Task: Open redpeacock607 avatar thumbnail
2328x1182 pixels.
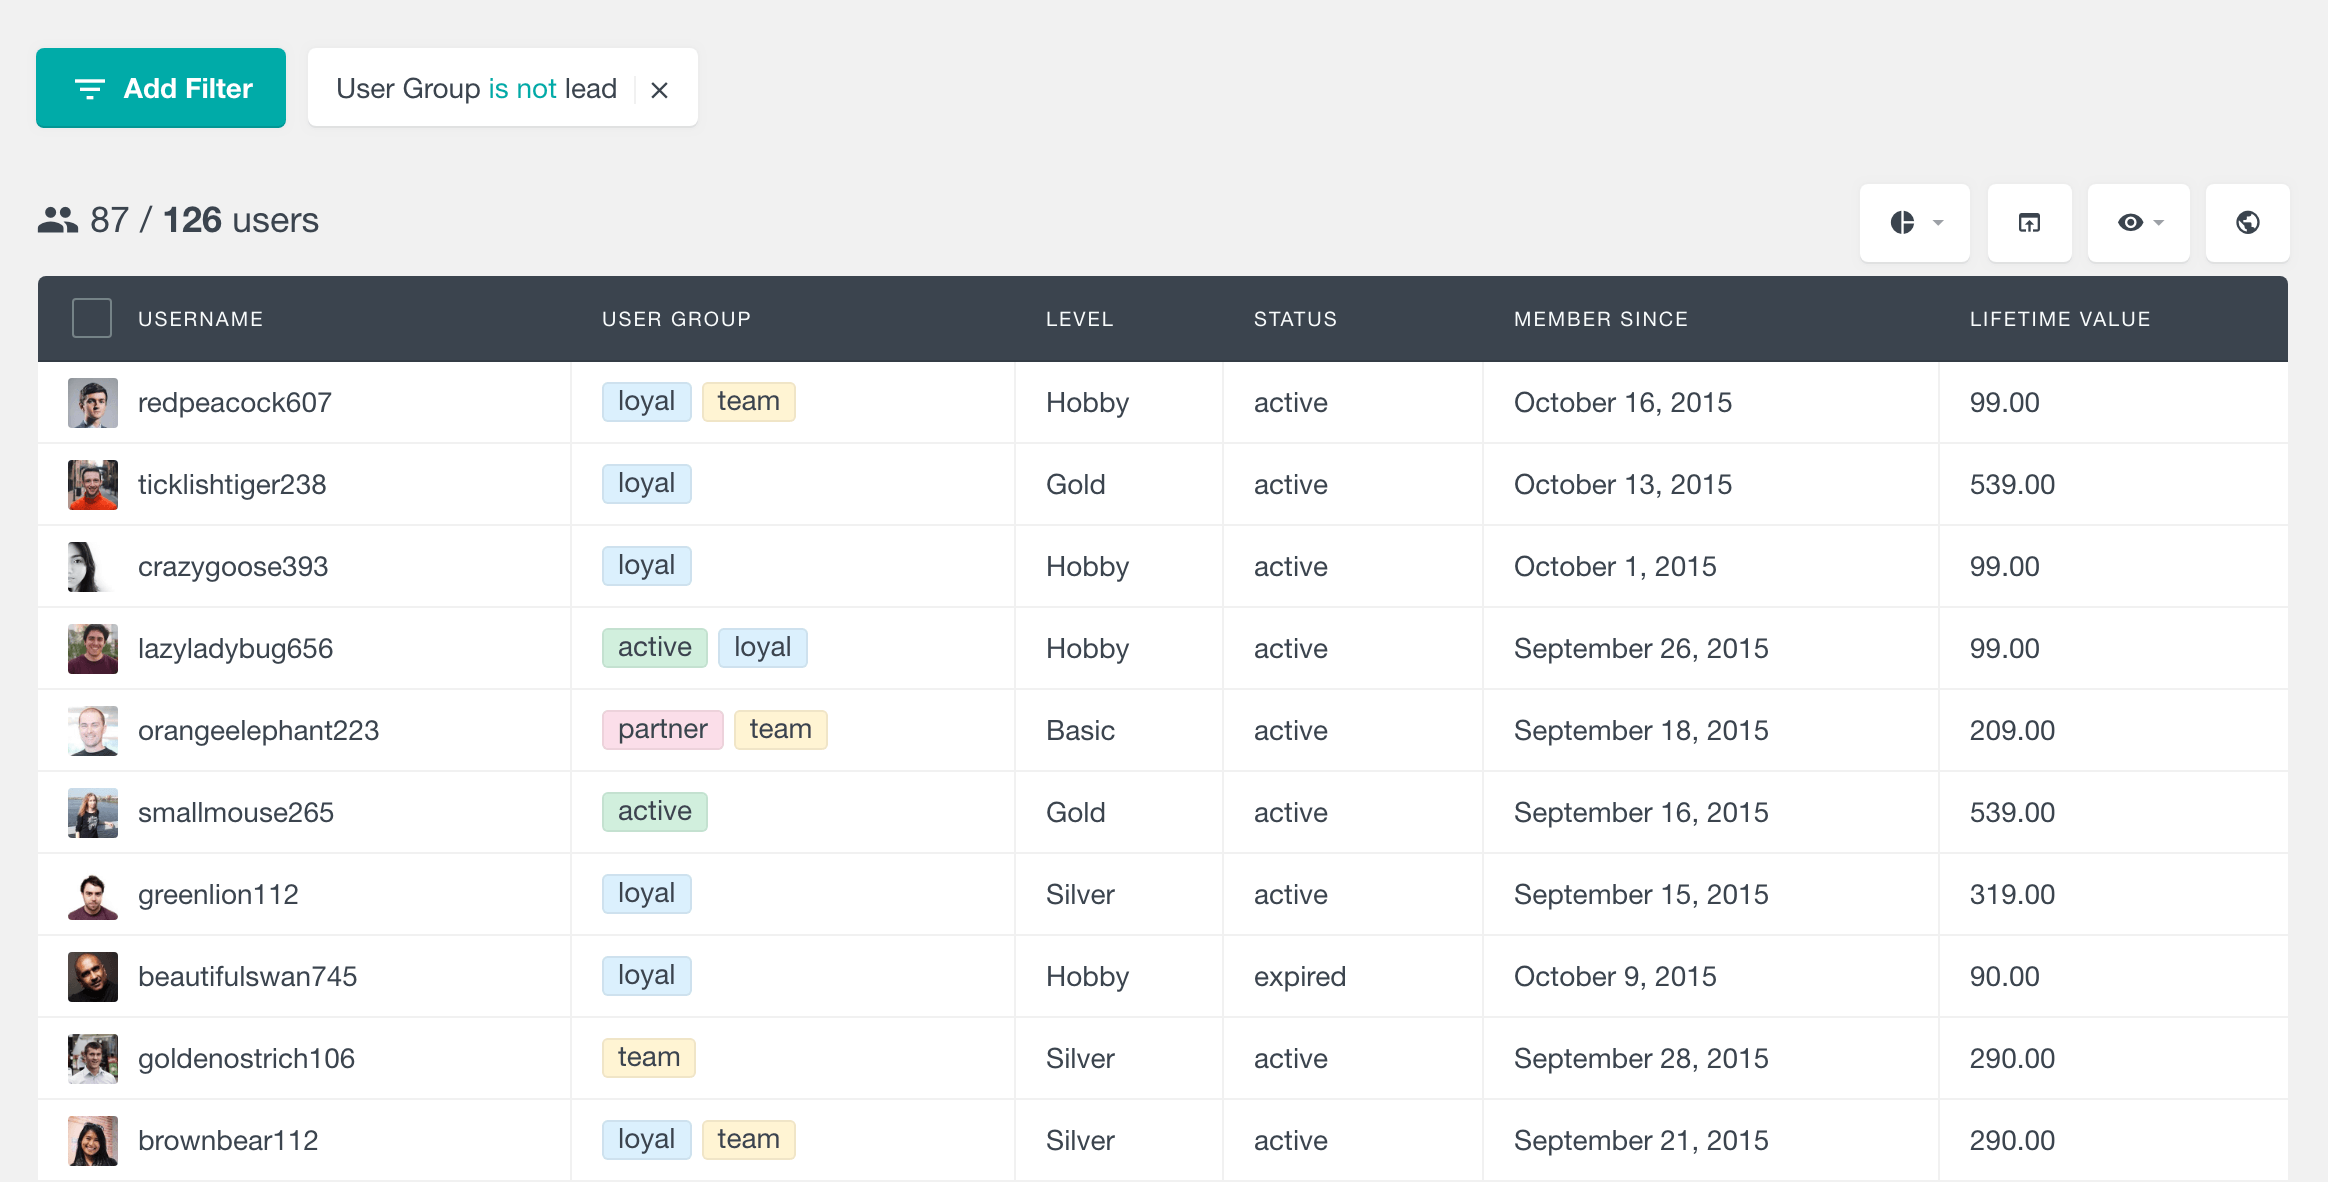Action: [x=93, y=403]
